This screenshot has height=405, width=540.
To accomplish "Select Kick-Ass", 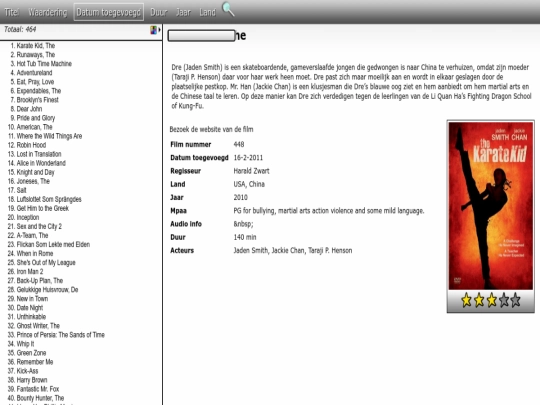I will [x=28, y=371].
